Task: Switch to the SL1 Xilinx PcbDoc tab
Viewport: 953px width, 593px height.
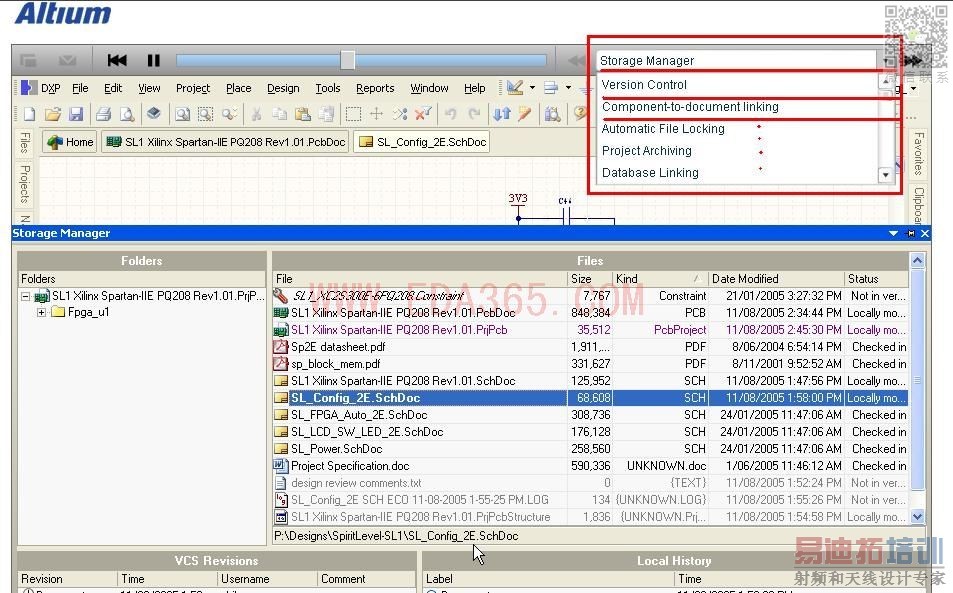Action: pyautogui.click(x=225, y=142)
